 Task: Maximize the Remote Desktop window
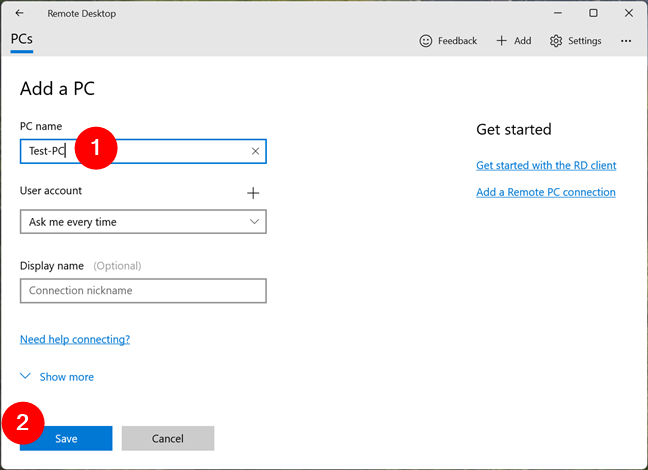(x=593, y=13)
